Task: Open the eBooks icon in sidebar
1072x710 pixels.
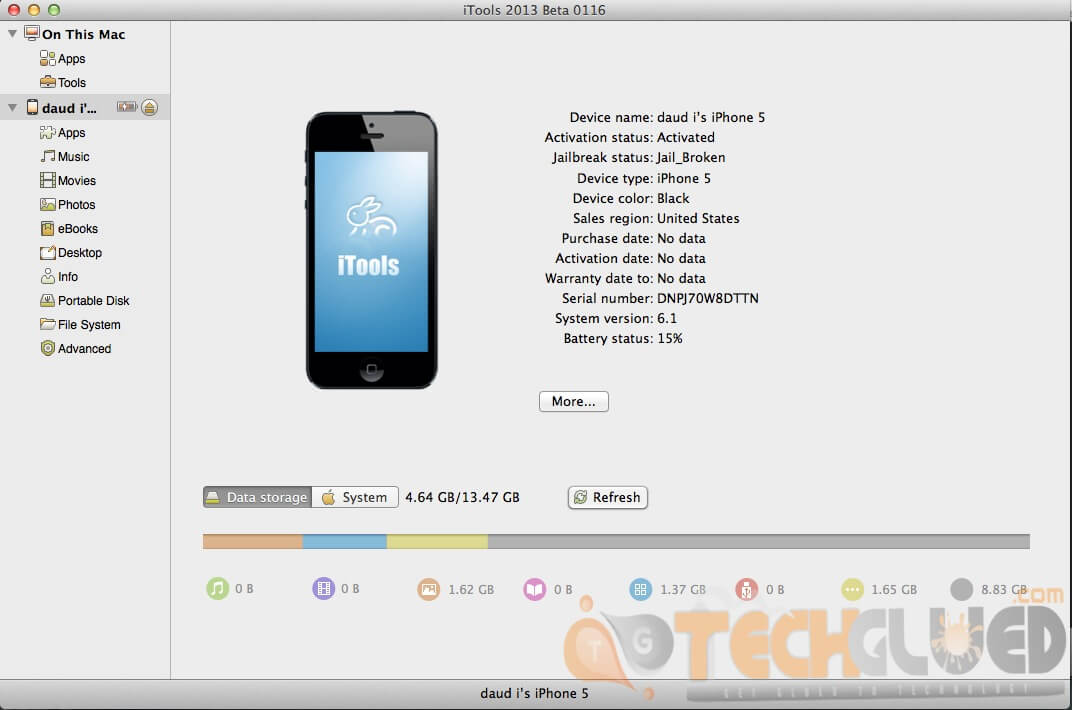Action: (x=47, y=228)
